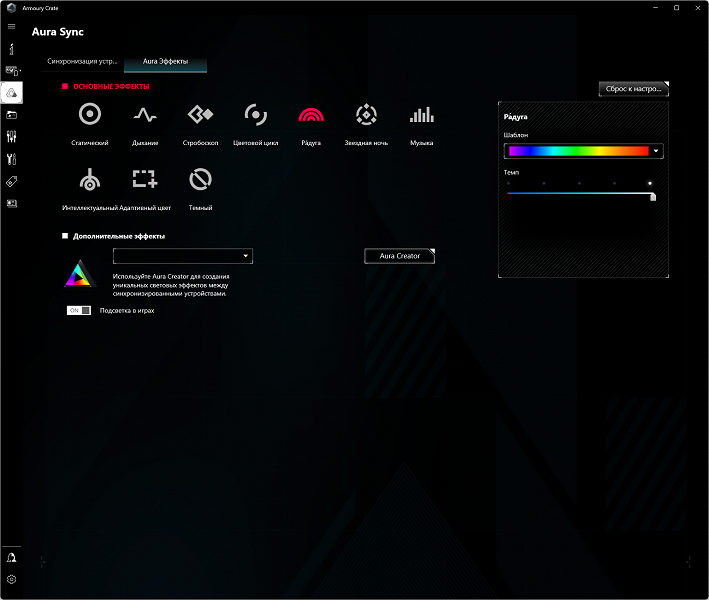The height and width of the screenshot is (600, 709).
Task: Click the Aura Sync page title
Action: [58, 32]
